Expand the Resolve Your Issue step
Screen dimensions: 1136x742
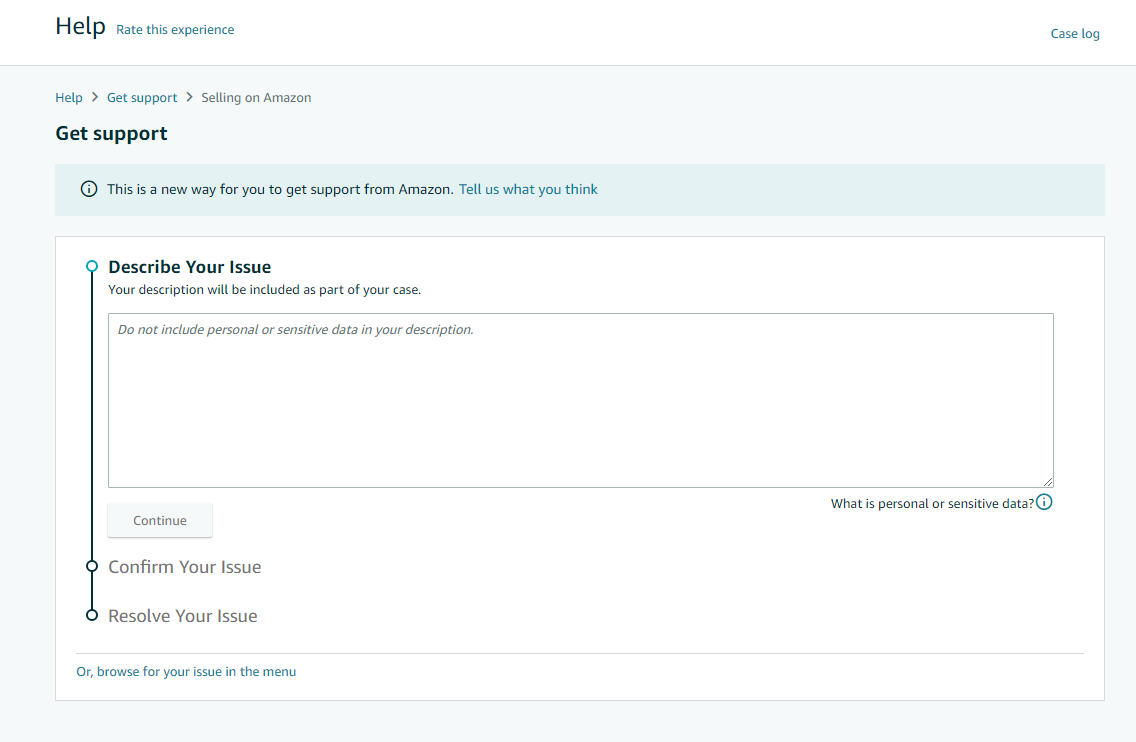[x=182, y=616]
